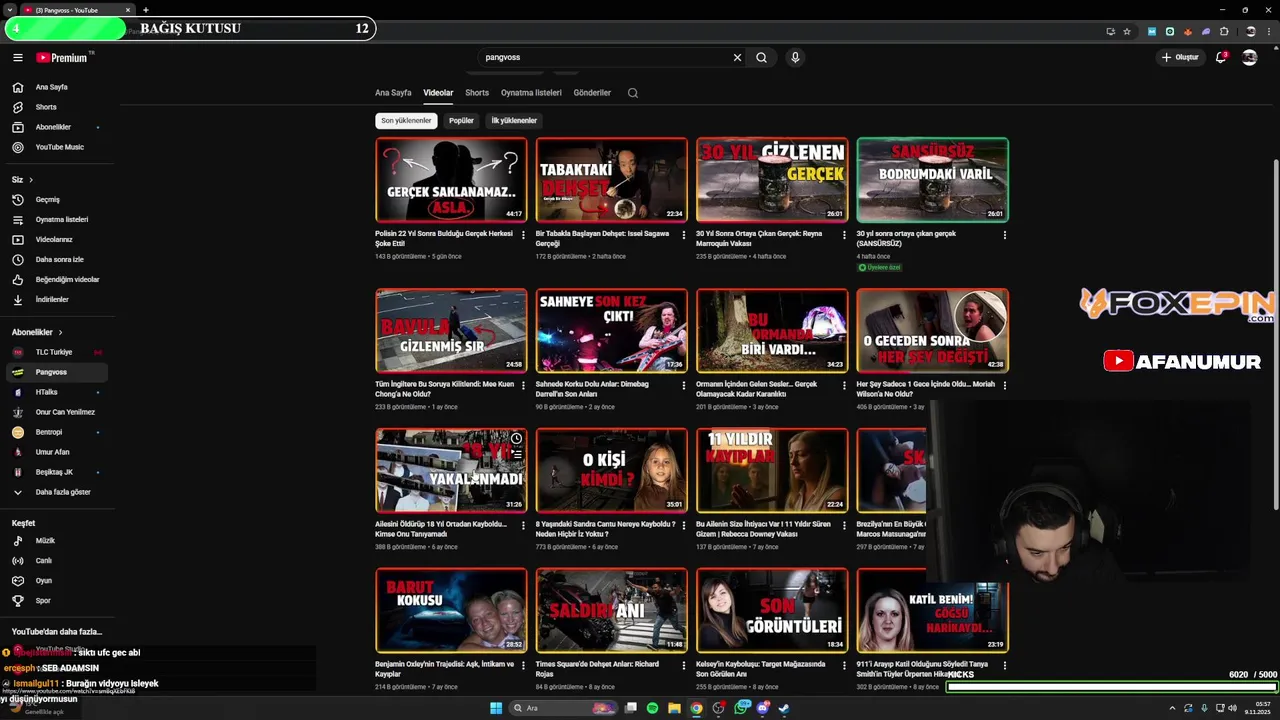The image size is (1280, 720).
Task: Search within the channel using tab magnifier
Action: tap(633, 93)
